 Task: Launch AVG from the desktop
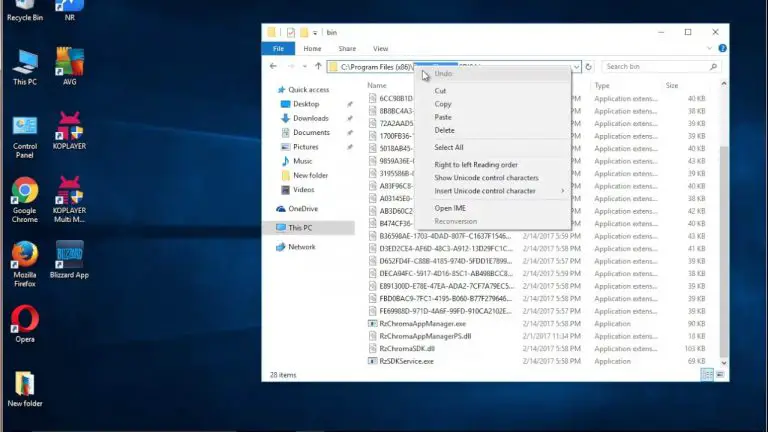(70, 67)
